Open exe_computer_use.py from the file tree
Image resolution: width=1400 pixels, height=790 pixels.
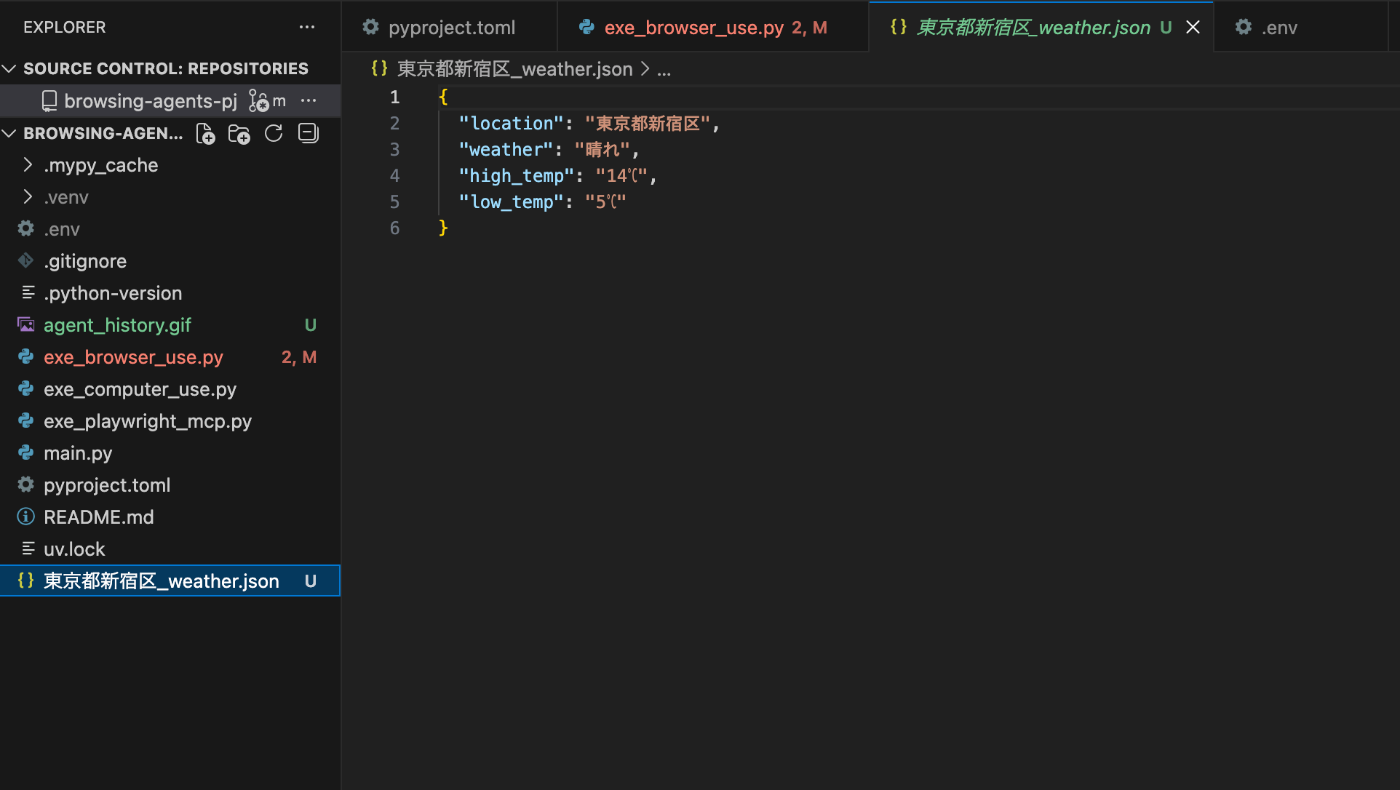pyautogui.click(x=140, y=389)
